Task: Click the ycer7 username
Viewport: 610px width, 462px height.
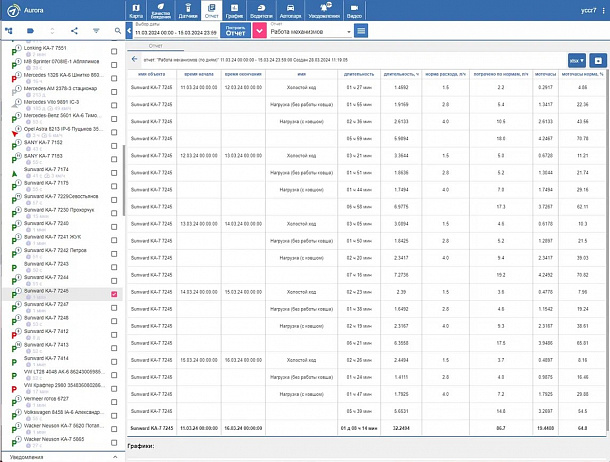Action: click(x=588, y=10)
